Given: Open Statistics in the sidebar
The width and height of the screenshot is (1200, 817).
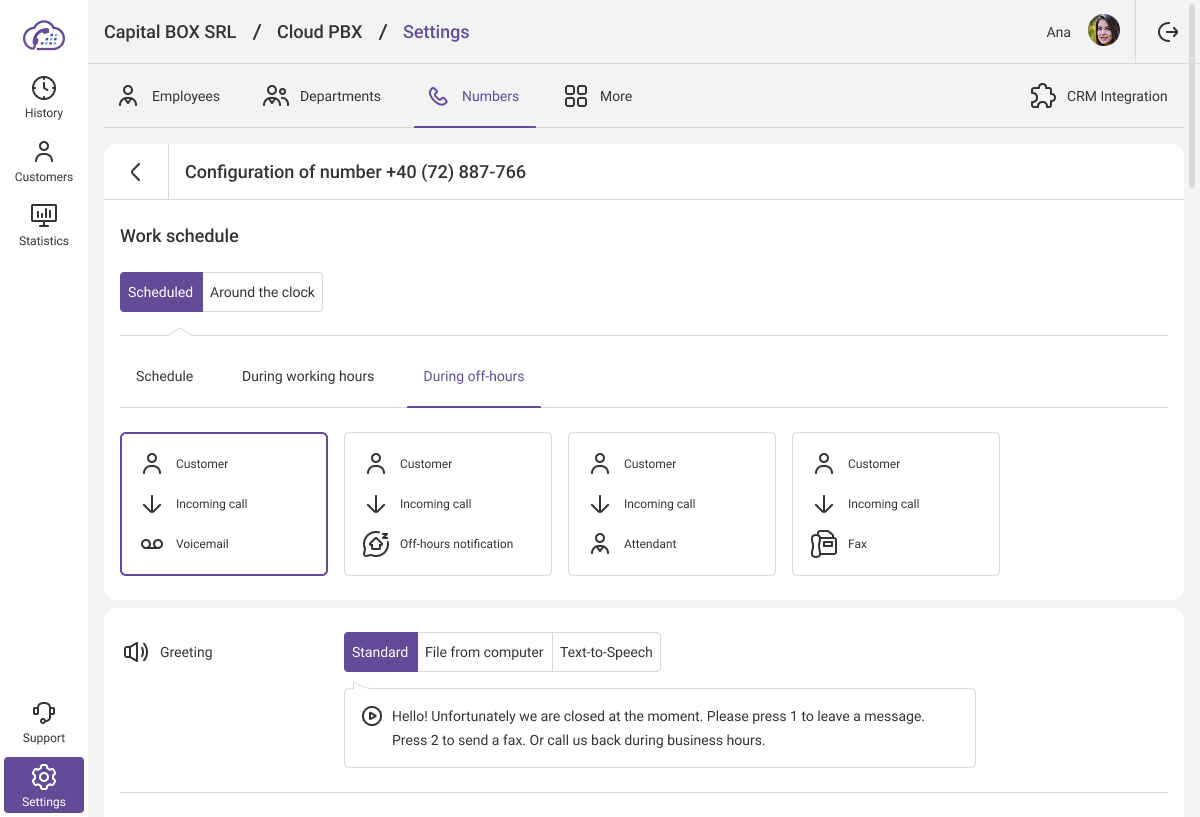Looking at the screenshot, I should (44, 225).
